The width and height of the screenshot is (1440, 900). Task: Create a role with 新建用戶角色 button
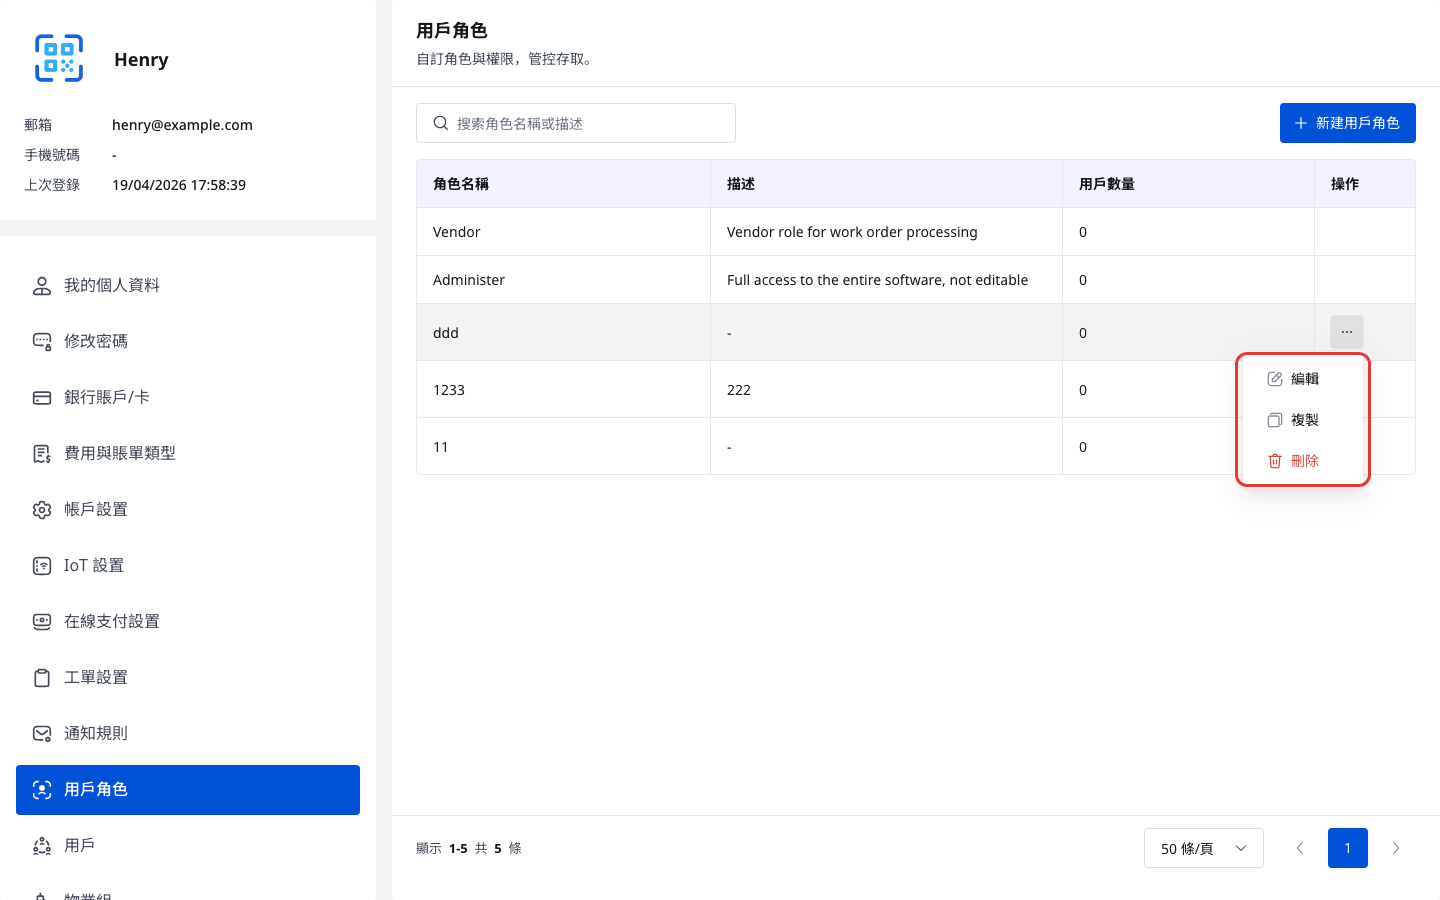(x=1348, y=123)
